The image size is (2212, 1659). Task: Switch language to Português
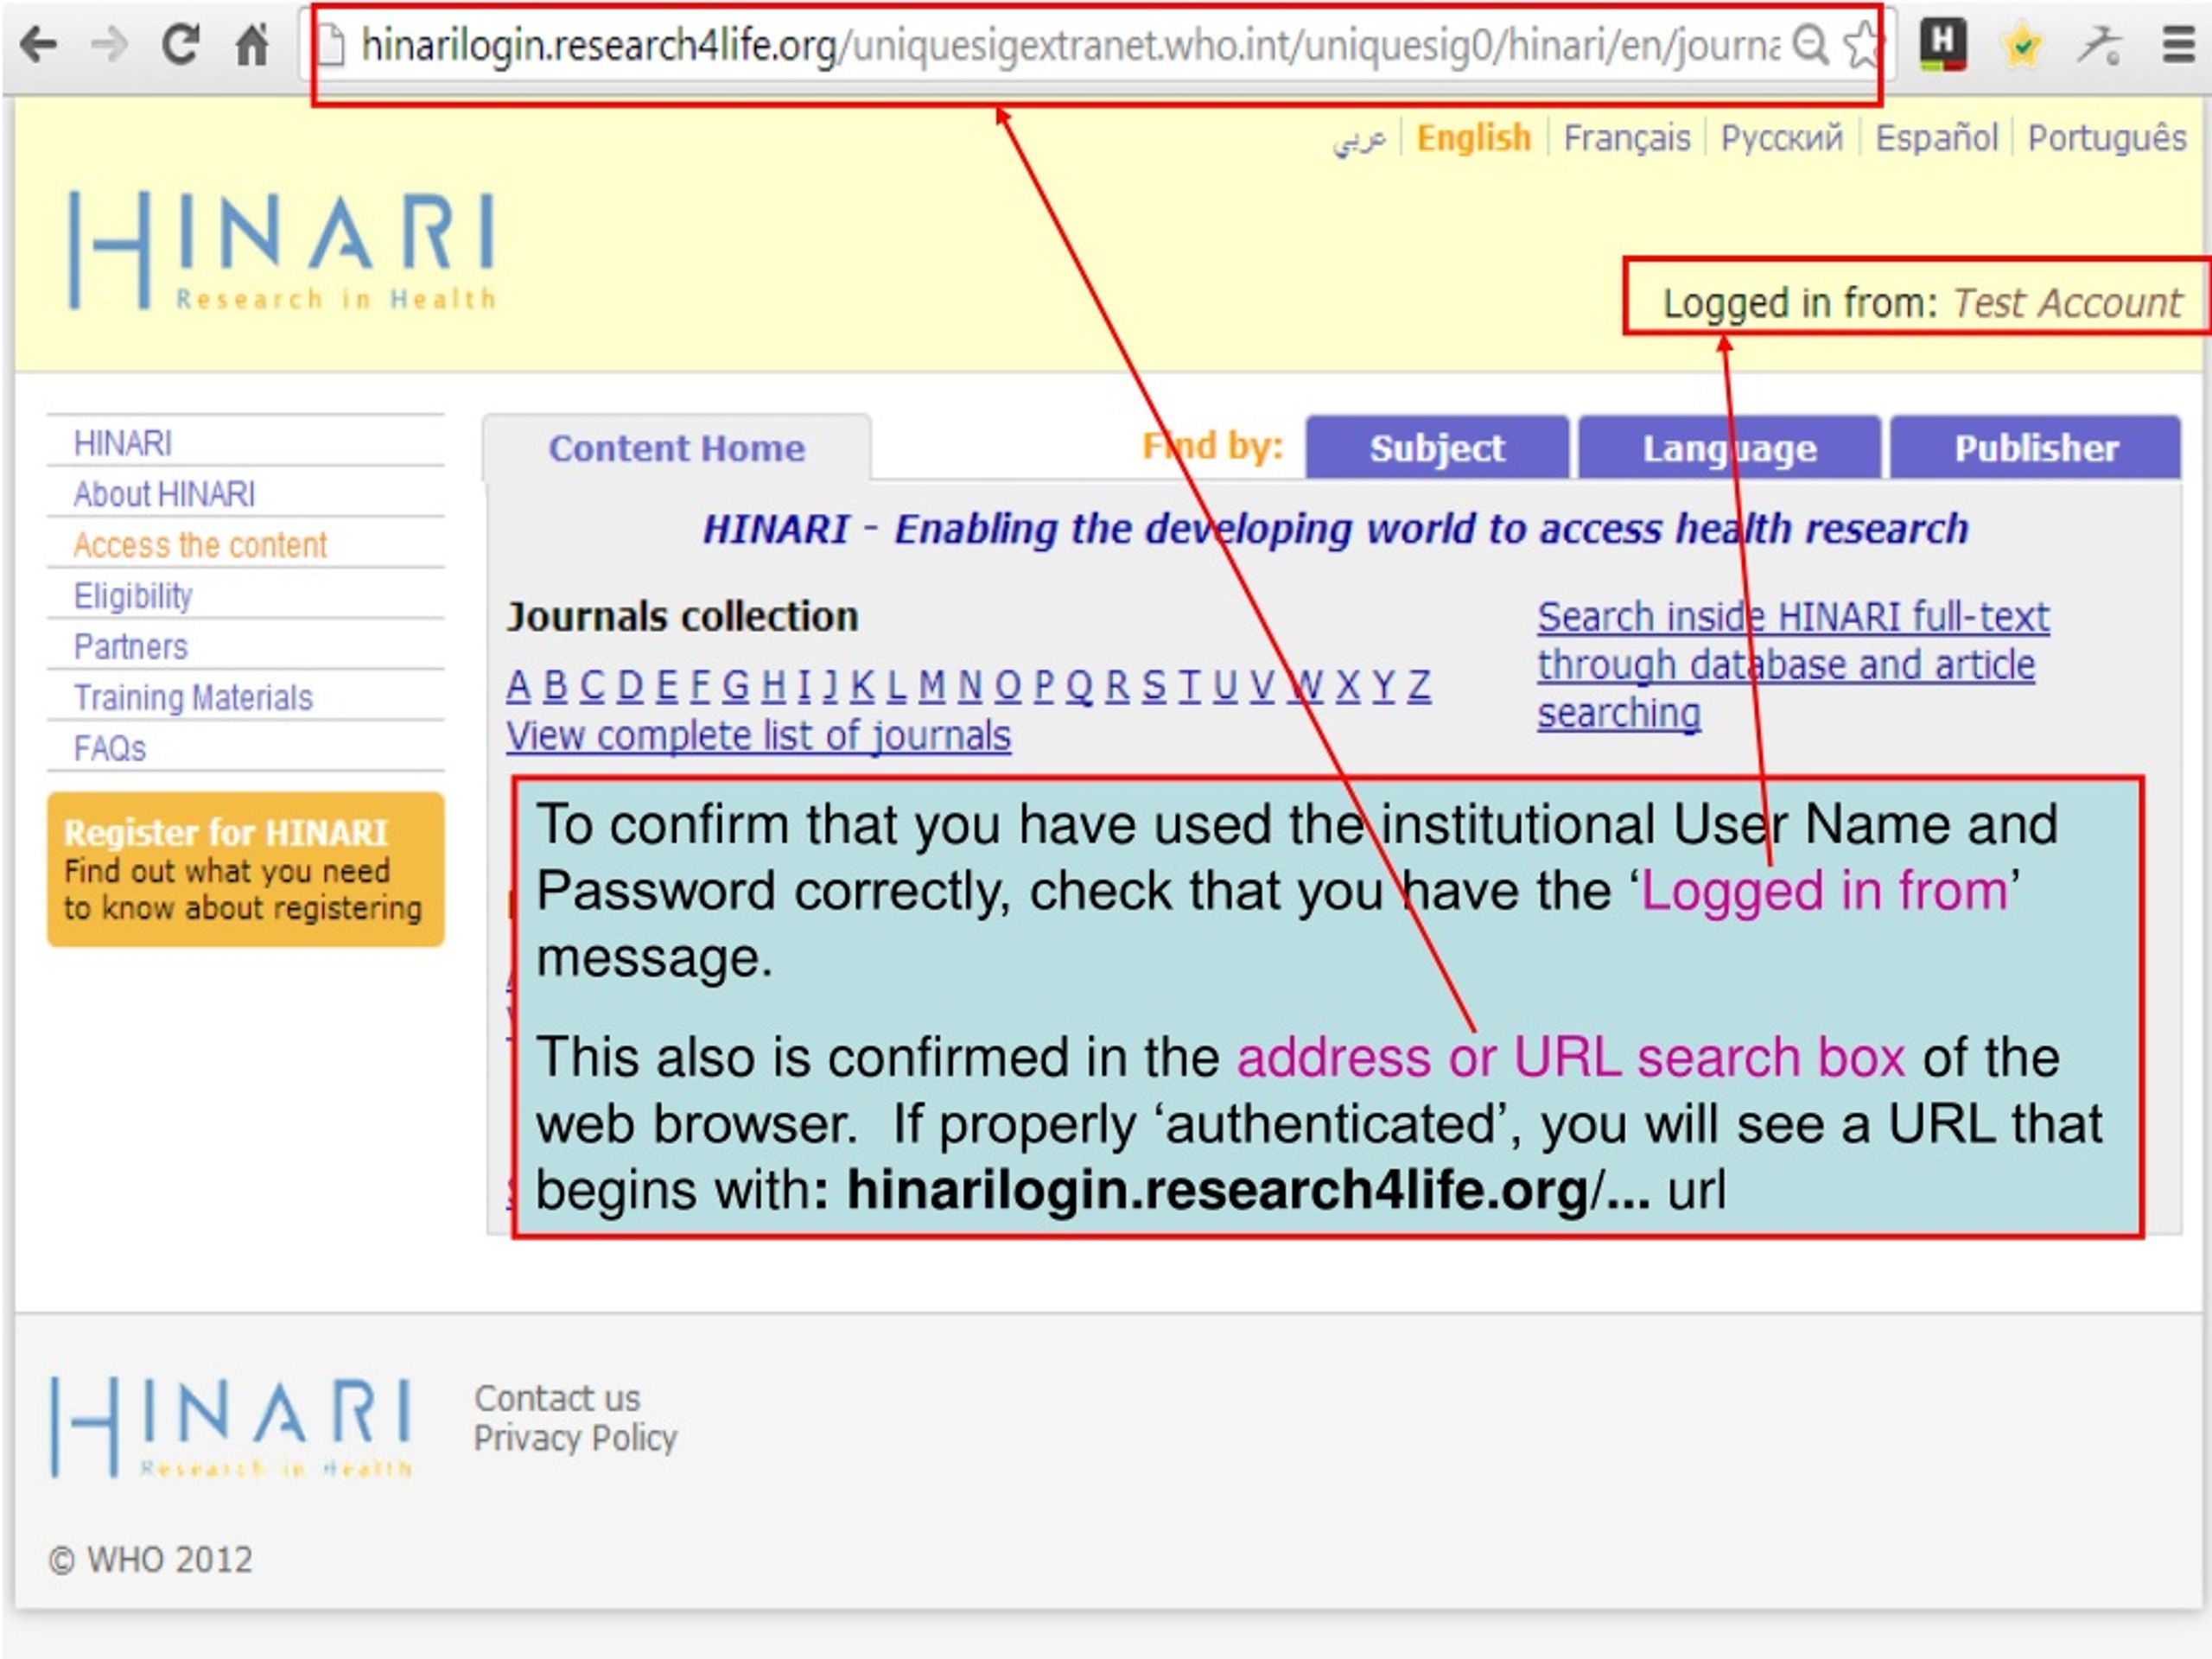click(2106, 138)
